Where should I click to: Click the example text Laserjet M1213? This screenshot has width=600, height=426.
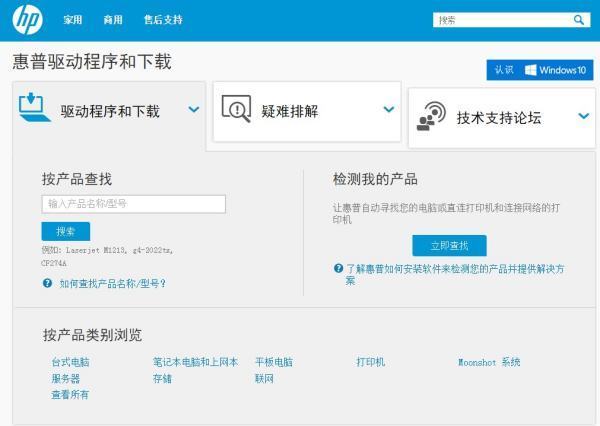95,250
